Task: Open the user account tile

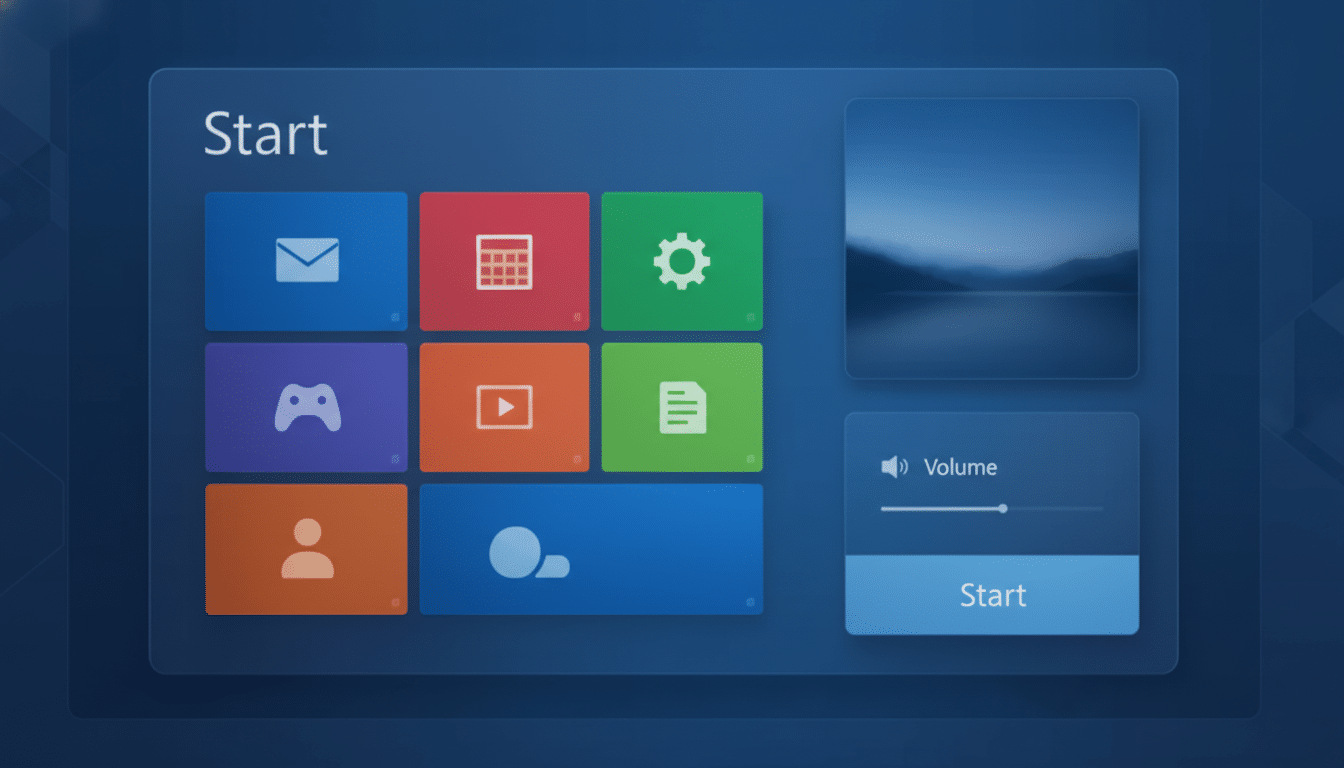Action: point(306,549)
